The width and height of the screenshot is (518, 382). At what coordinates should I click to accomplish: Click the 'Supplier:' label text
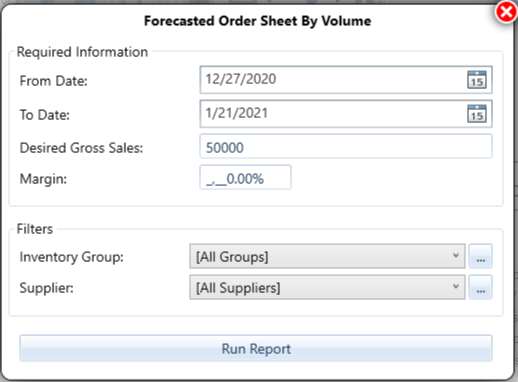[47, 288]
